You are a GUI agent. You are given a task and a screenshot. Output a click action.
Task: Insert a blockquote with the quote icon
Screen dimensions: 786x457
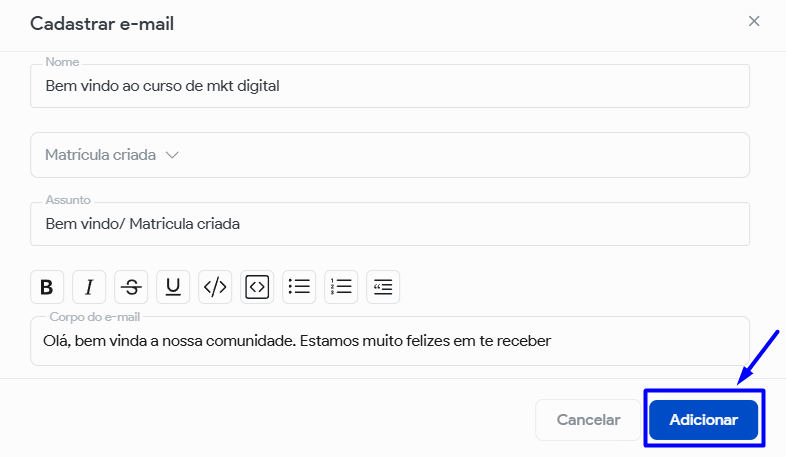click(383, 287)
